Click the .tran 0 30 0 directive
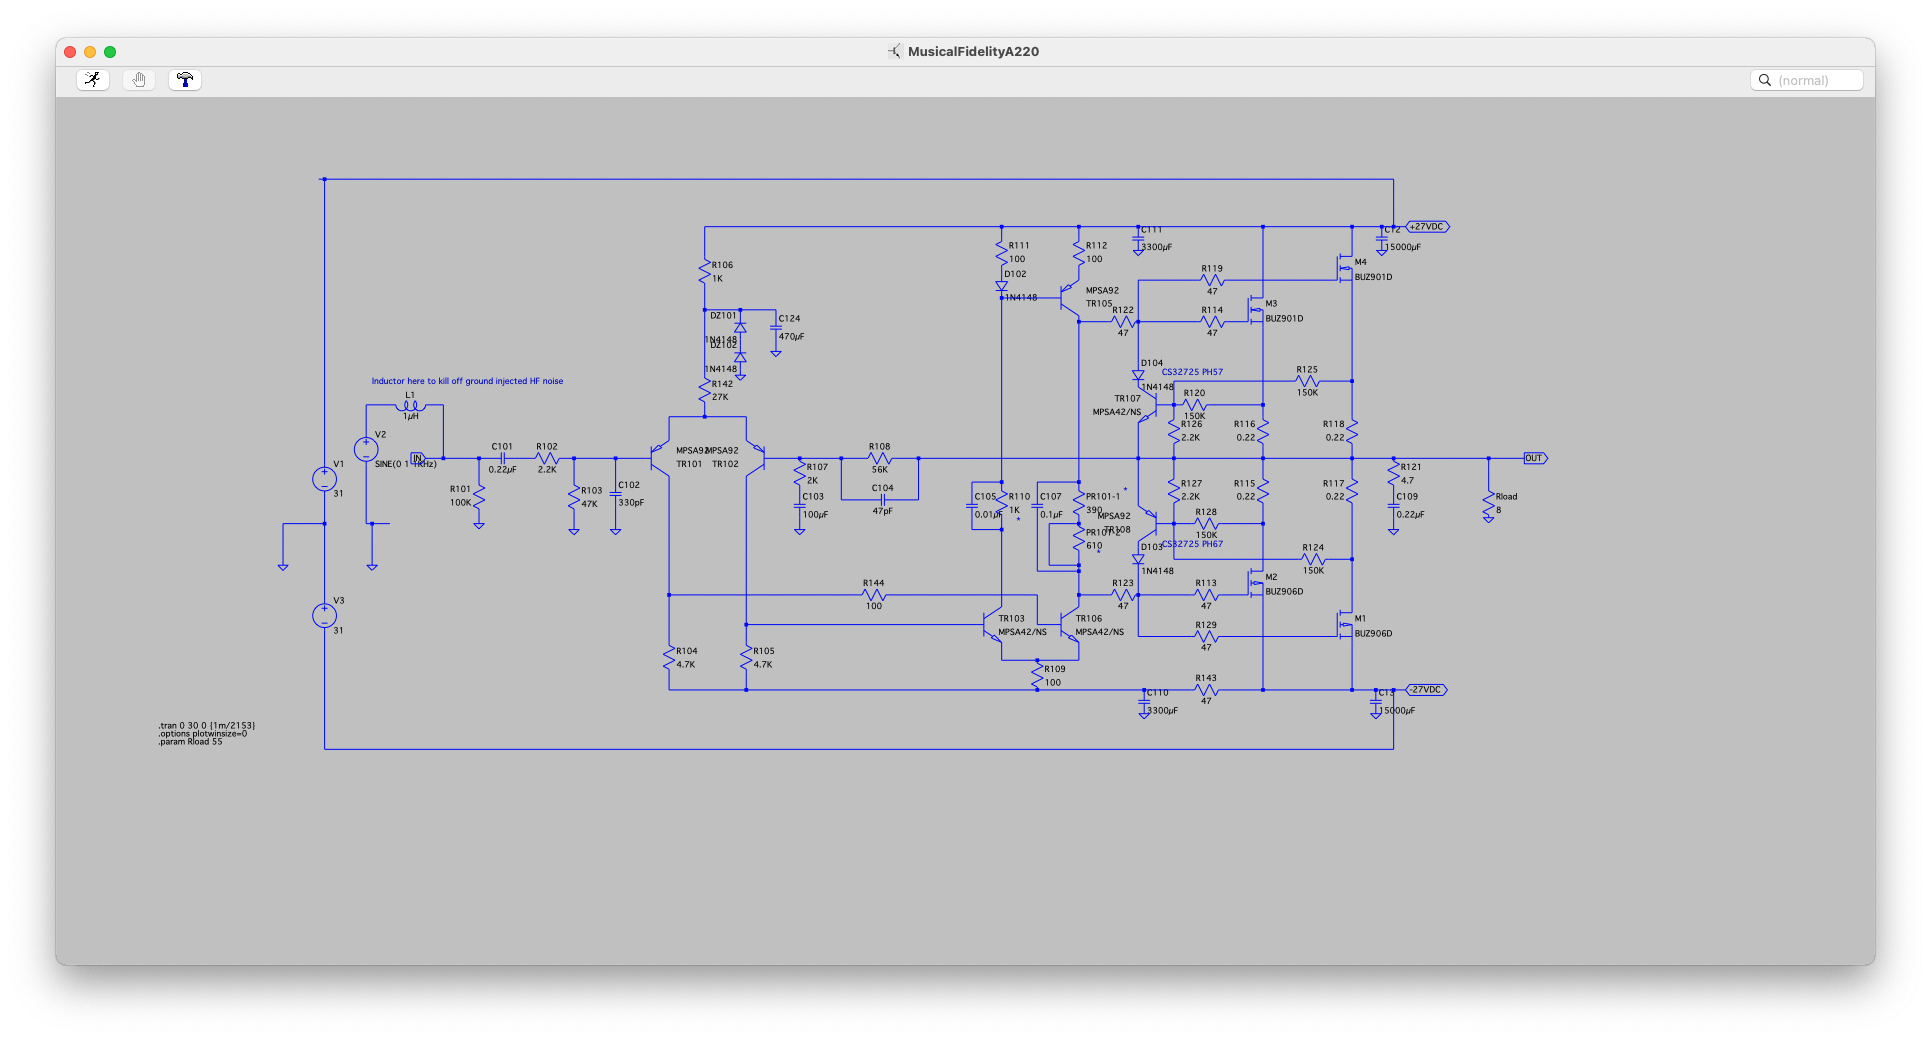Viewport: 1931px width, 1039px height. tap(207, 726)
